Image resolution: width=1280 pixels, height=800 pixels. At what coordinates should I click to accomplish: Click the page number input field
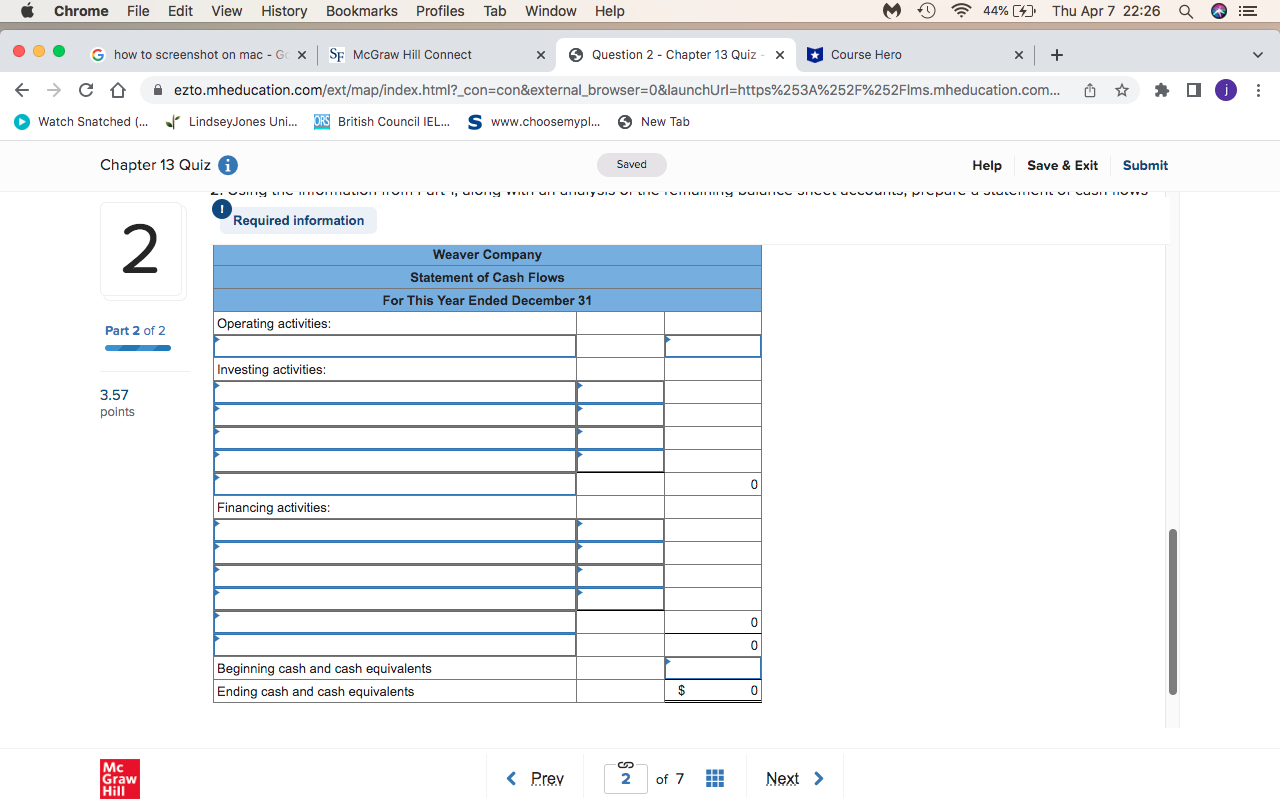[x=625, y=777]
